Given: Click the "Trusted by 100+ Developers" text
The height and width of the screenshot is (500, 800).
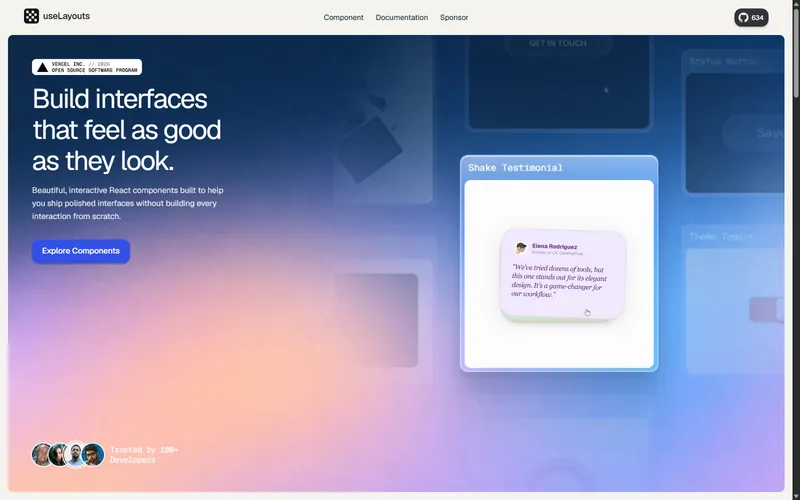Looking at the screenshot, I should (144, 455).
